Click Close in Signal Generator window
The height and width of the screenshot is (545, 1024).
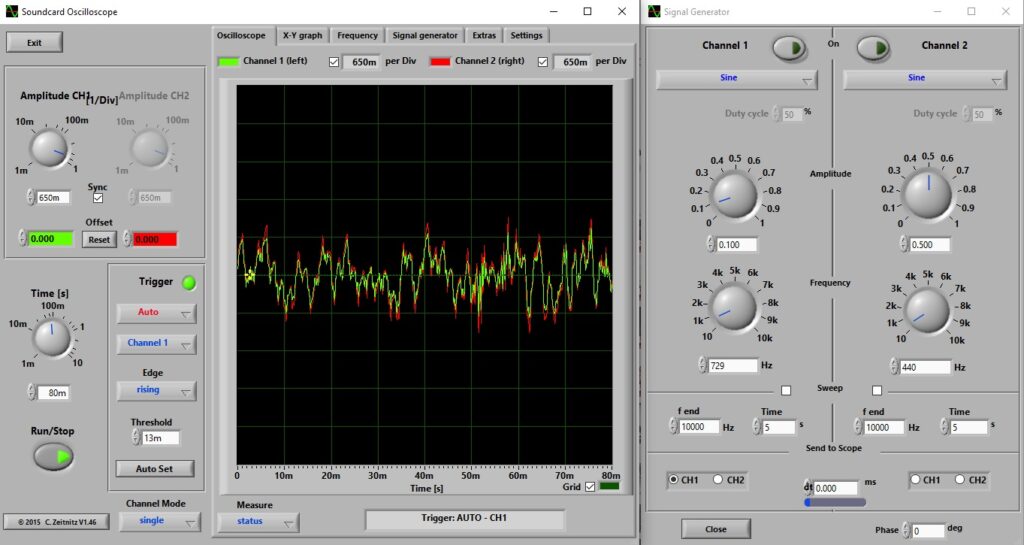716,529
